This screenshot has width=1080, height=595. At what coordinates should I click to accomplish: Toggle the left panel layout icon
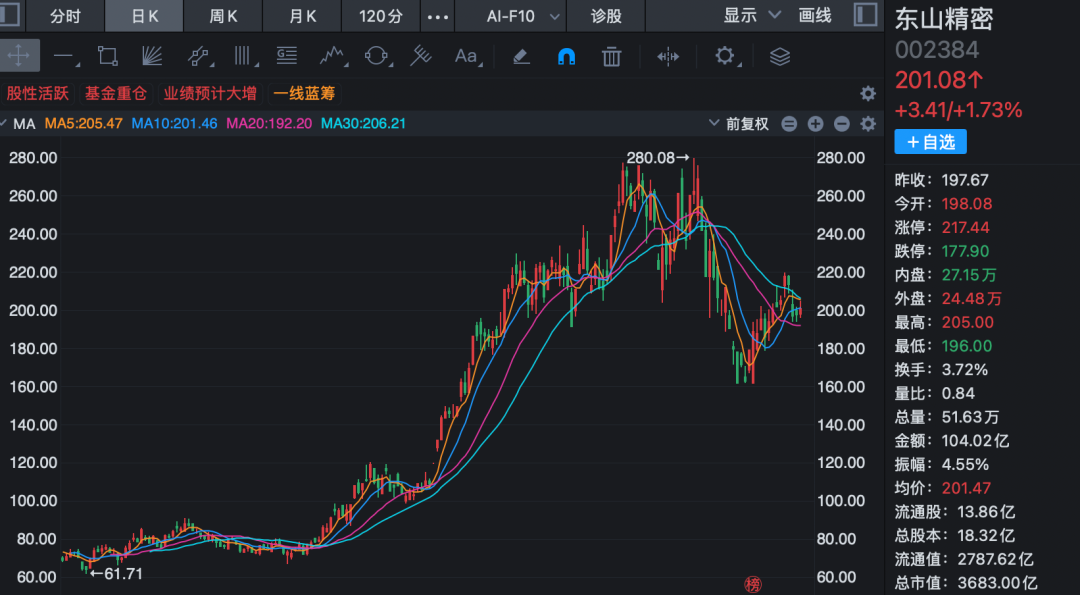tap(9, 15)
